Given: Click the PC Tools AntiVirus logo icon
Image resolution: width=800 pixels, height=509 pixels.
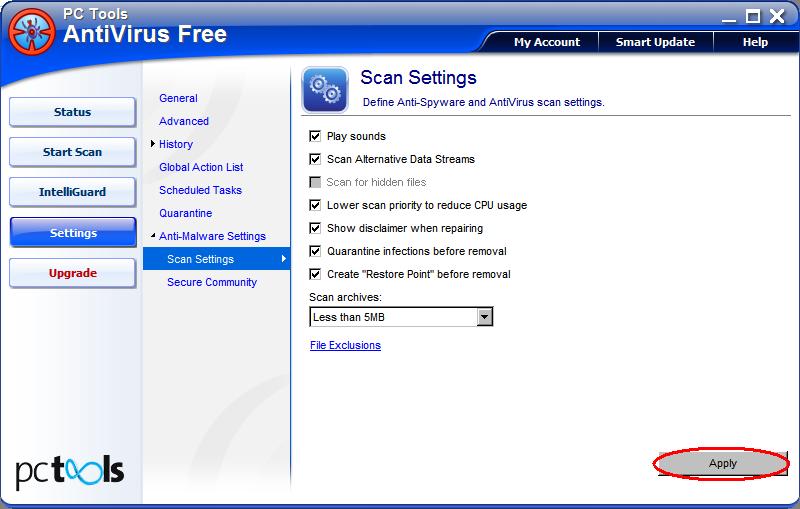Looking at the screenshot, I should point(31,31).
